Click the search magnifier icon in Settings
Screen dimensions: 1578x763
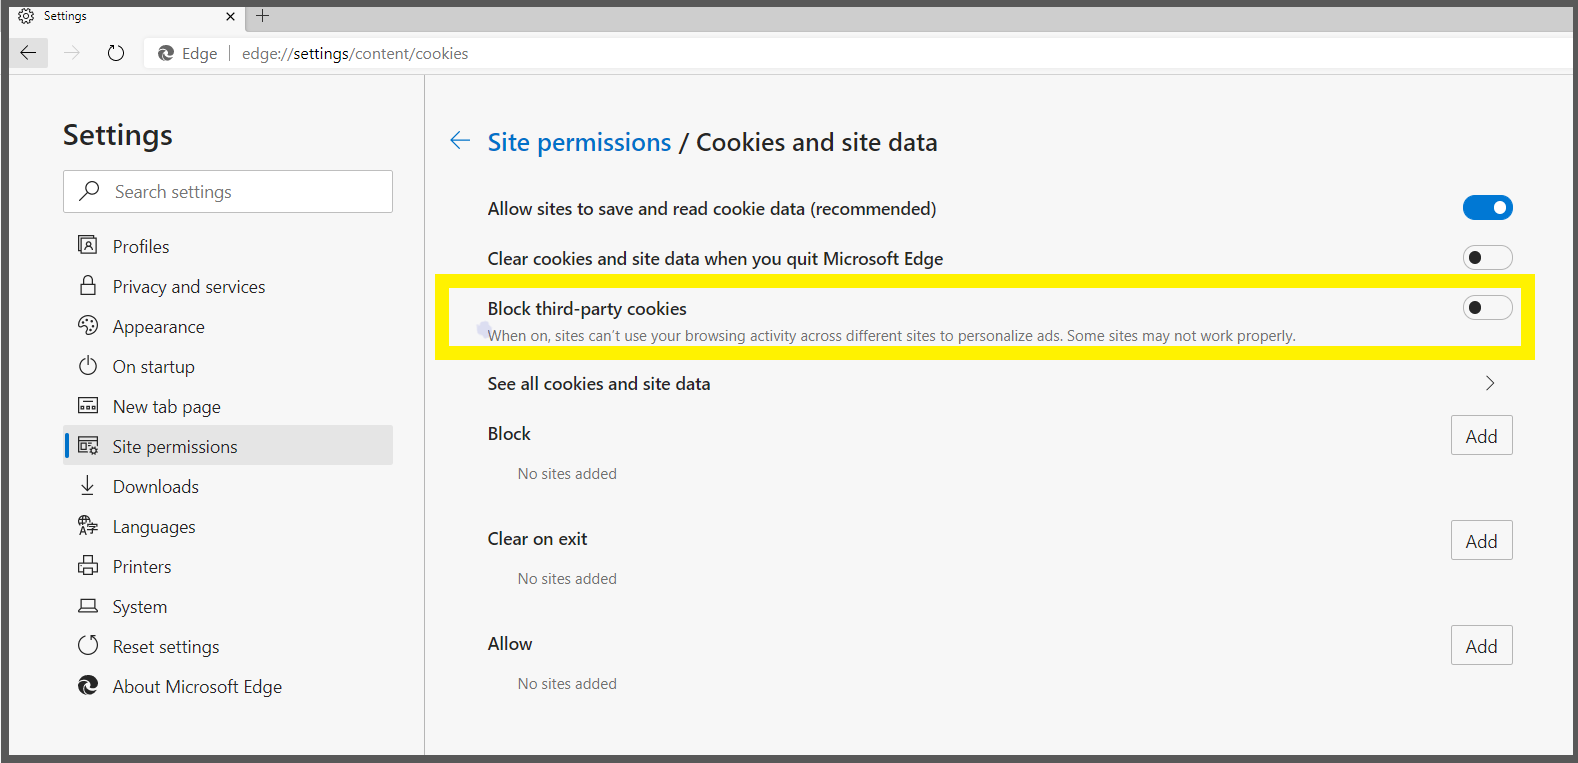tap(89, 190)
